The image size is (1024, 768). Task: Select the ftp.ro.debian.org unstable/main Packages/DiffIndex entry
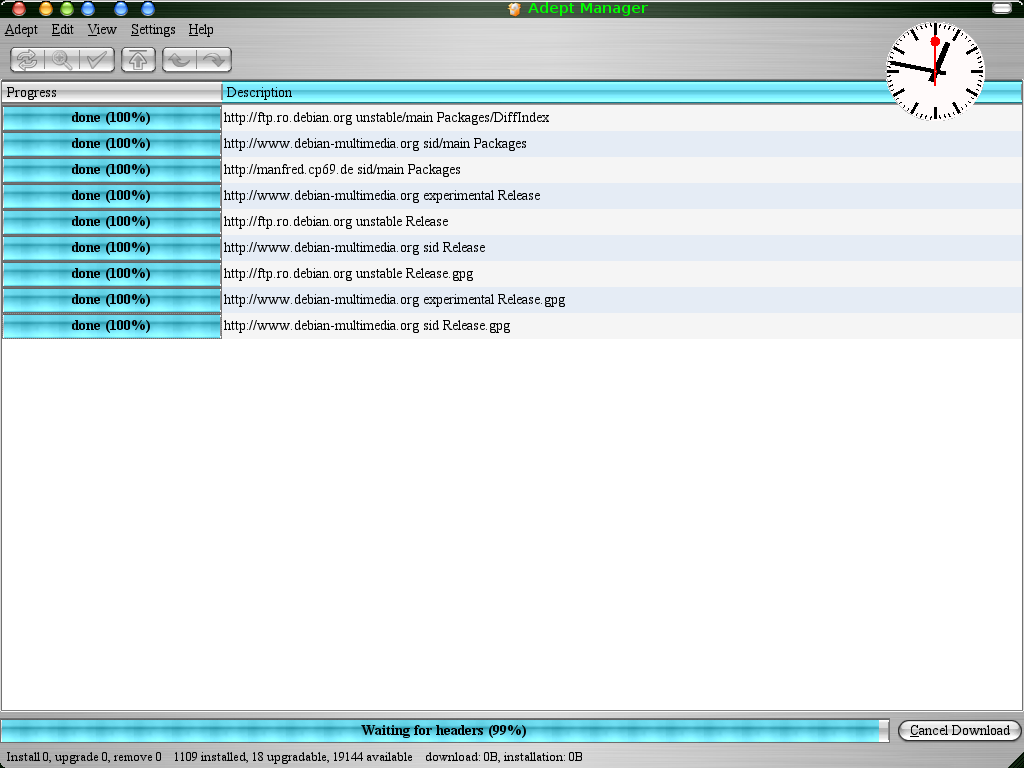[387, 118]
